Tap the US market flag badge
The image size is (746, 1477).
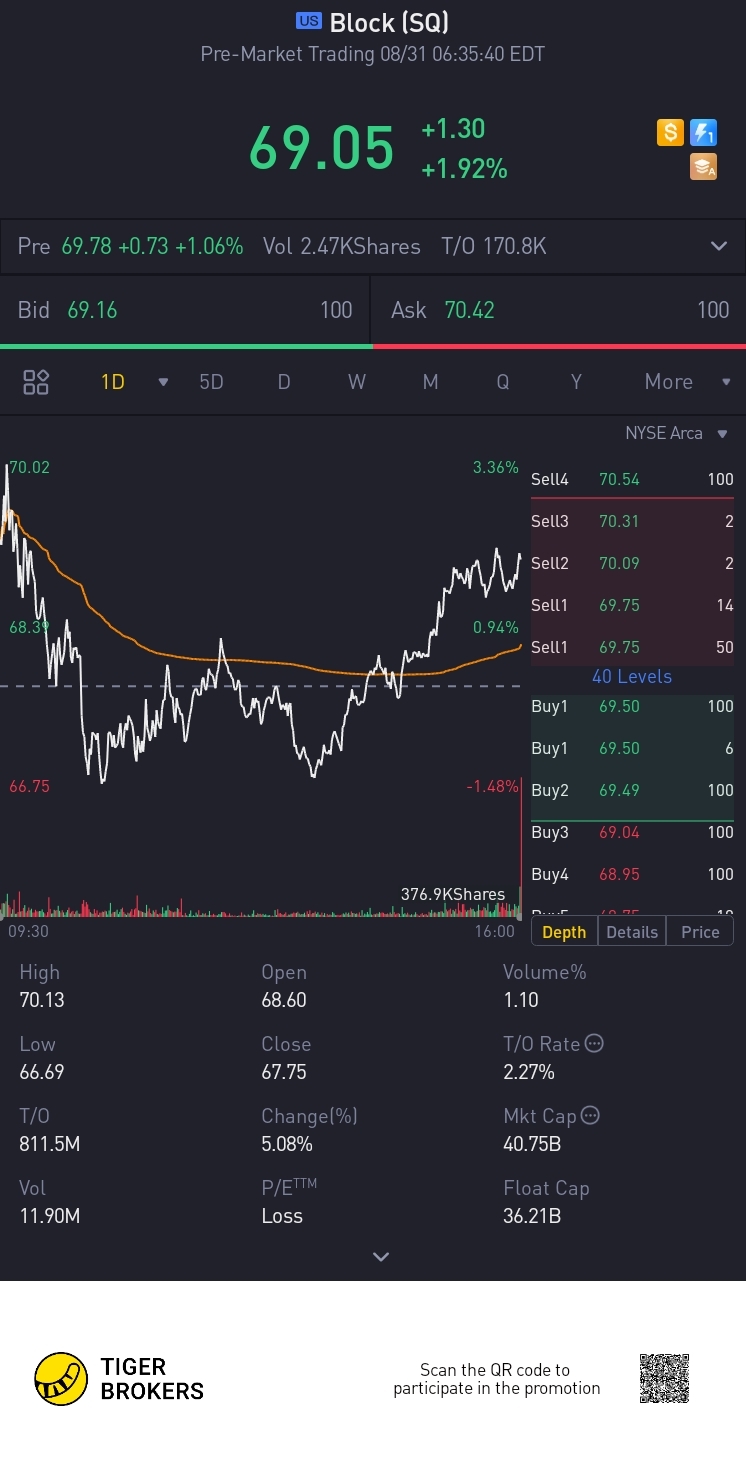pyautogui.click(x=309, y=21)
